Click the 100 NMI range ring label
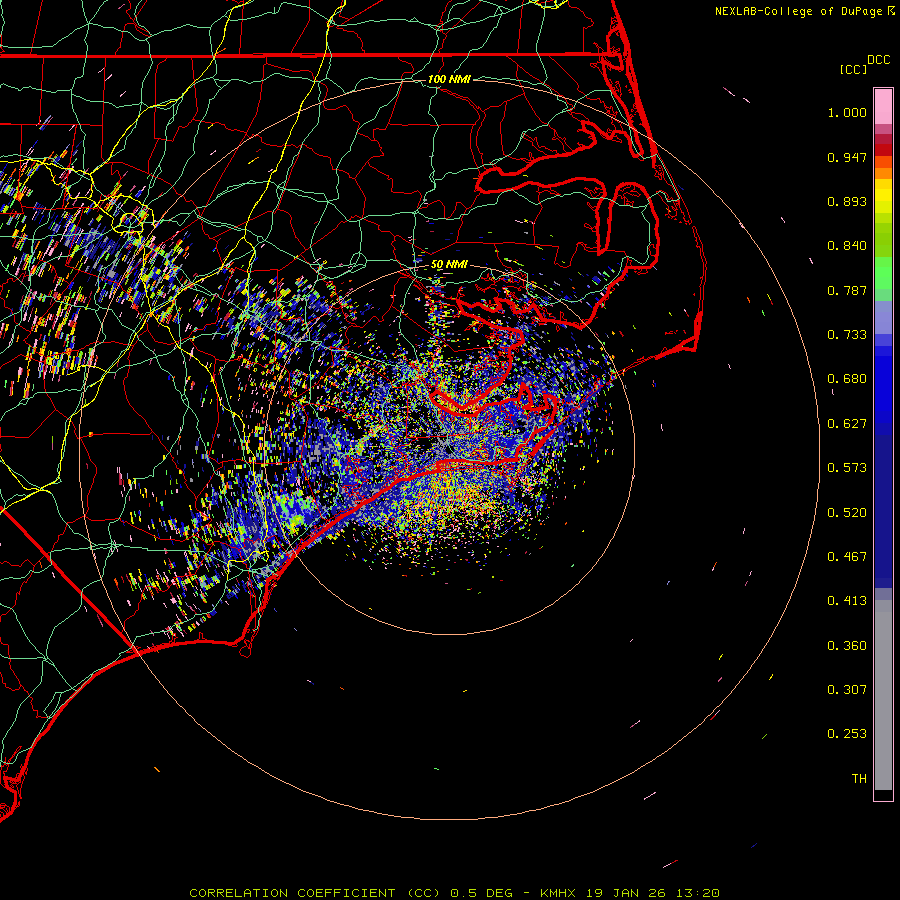The height and width of the screenshot is (900, 900). 449,79
